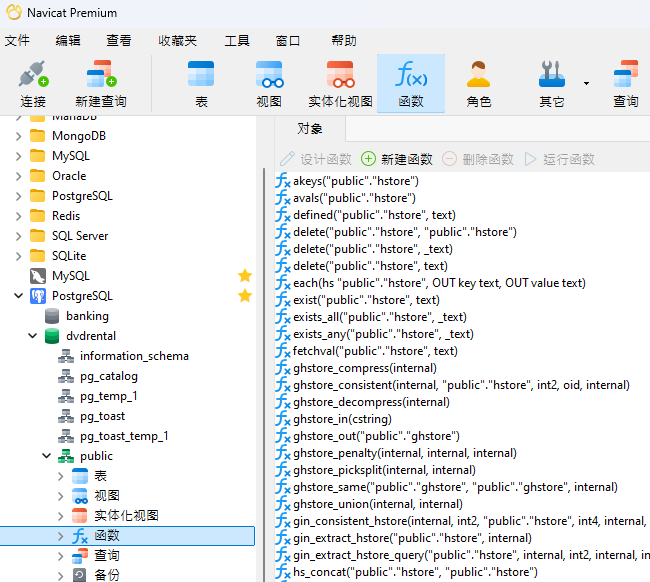This screenshot has height=582, width=650.
Task: Switch to the 对象 tab
Action: tap(310, 129)
